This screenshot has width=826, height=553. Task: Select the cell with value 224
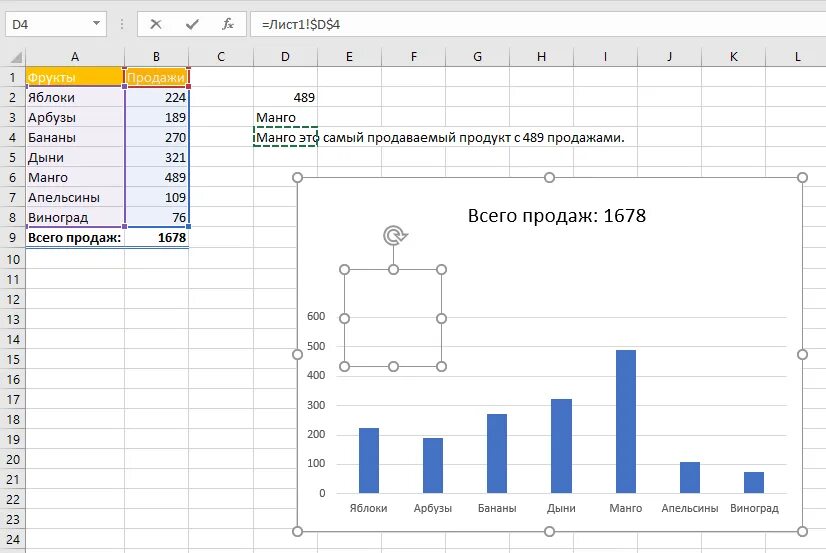coord(156,97)
